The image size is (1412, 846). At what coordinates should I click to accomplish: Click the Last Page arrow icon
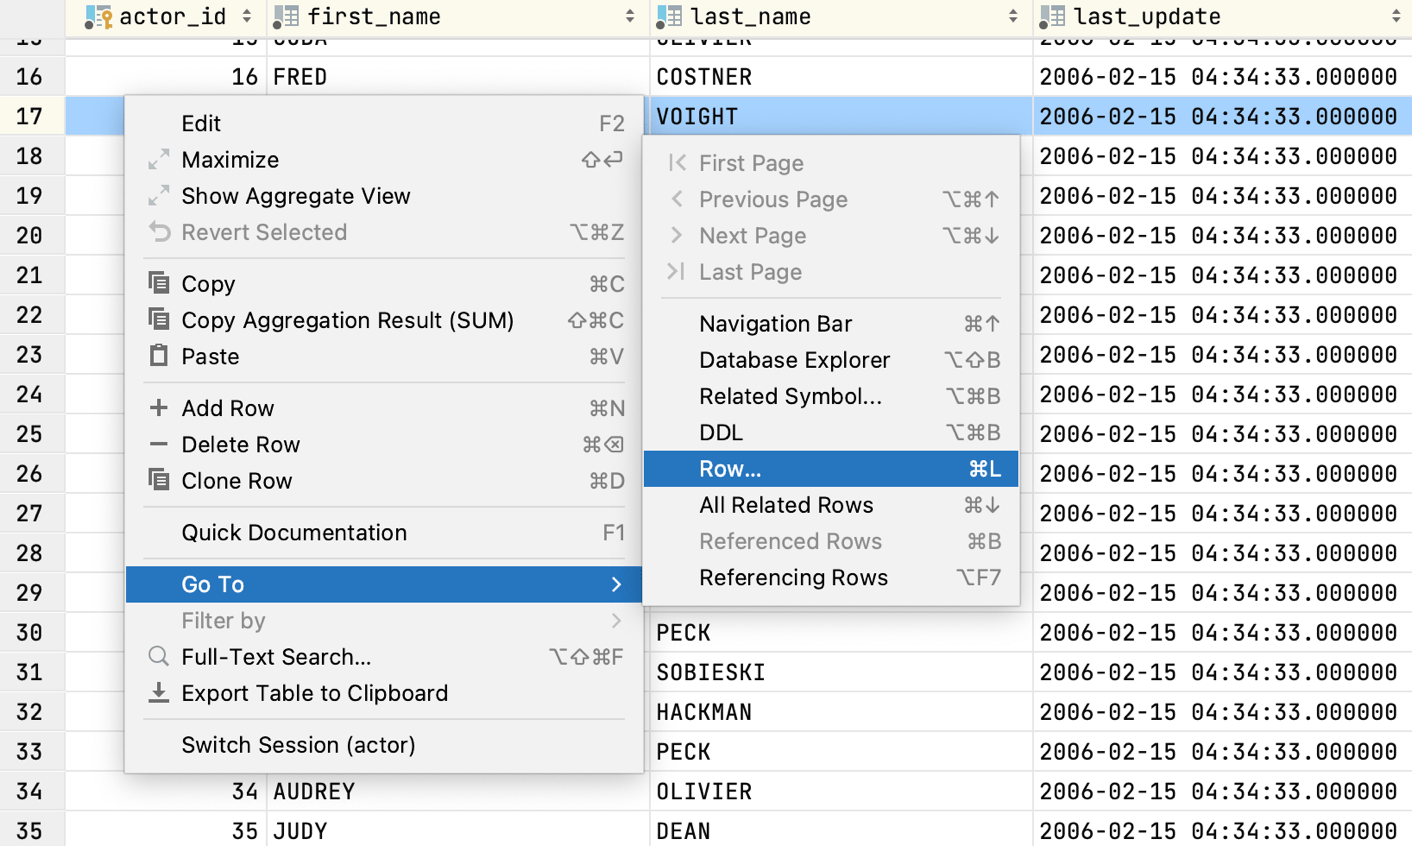pos(677,271)
